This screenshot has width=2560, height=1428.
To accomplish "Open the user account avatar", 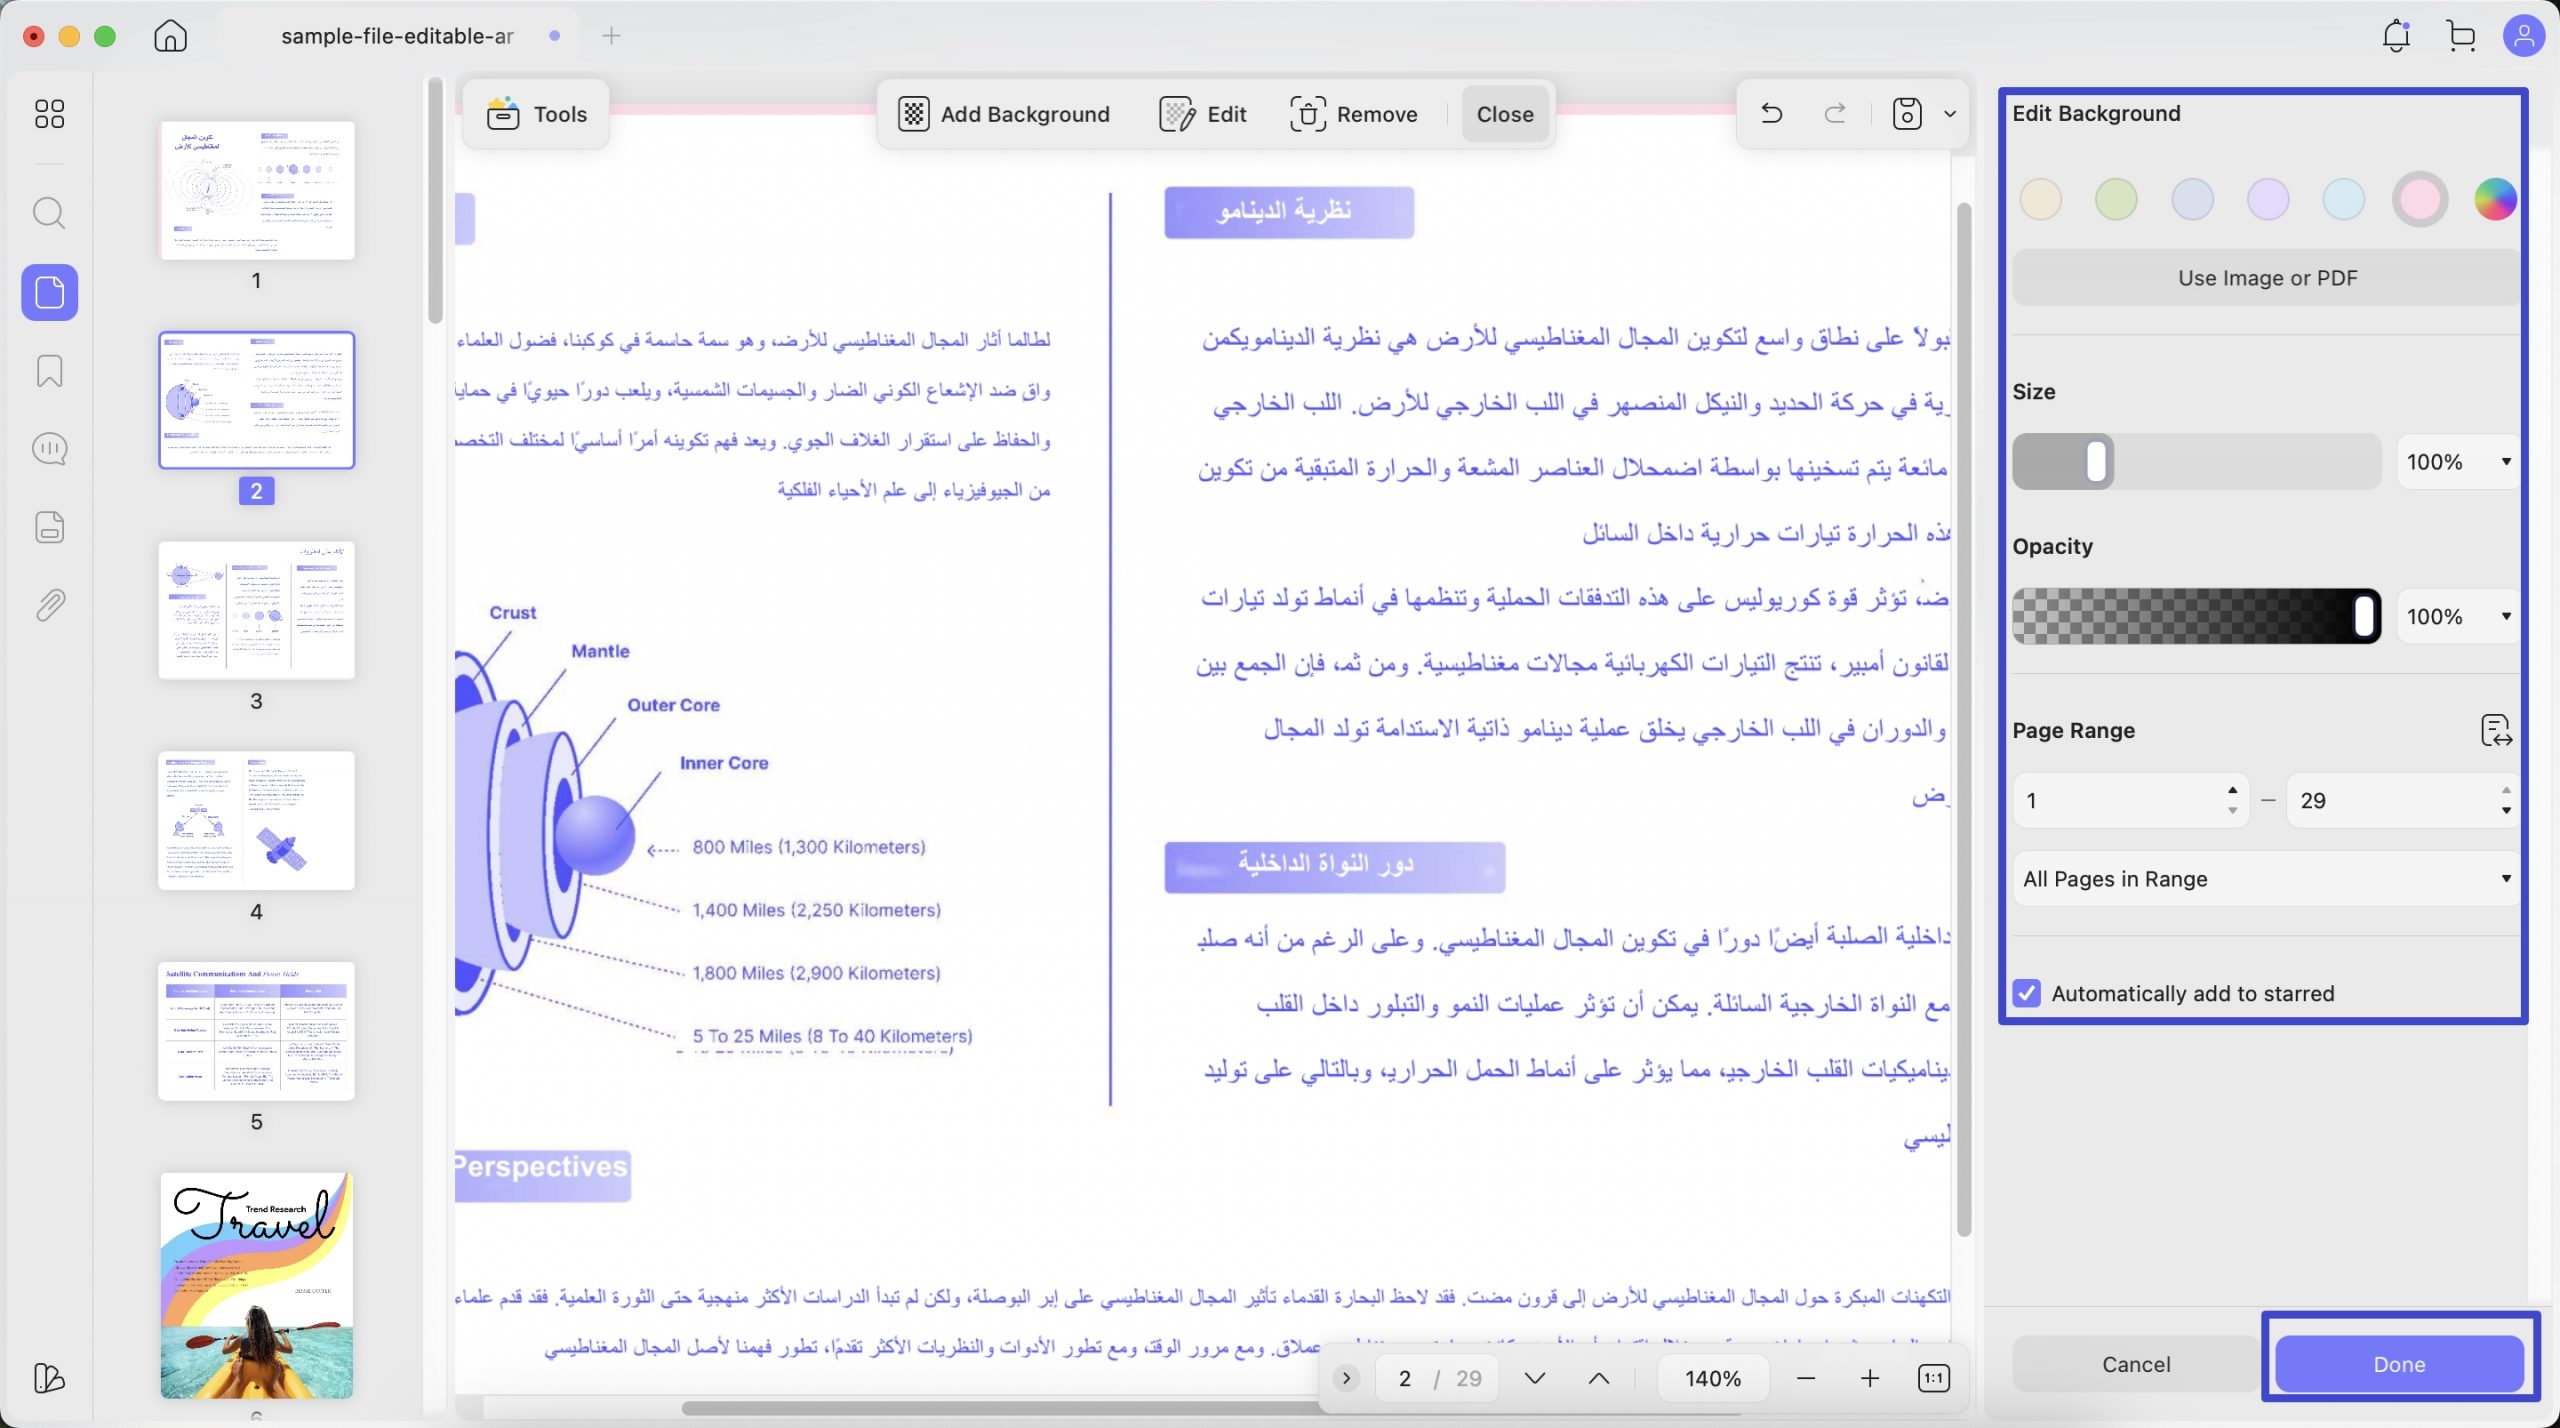I will tap(2523, 36).
